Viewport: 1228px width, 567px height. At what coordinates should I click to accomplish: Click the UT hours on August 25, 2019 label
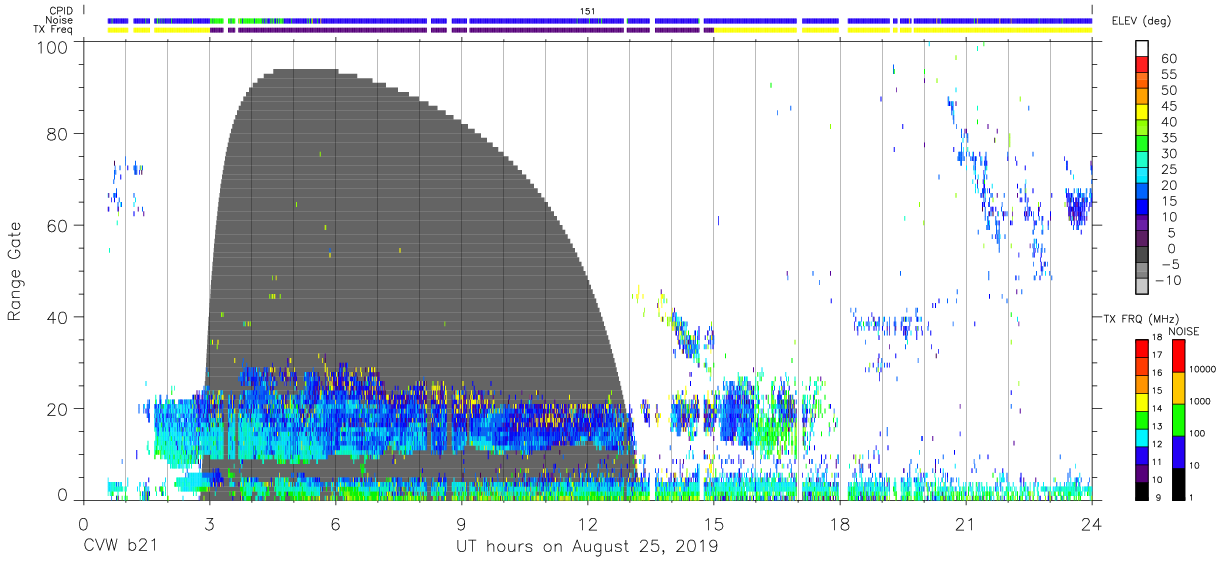587,546
